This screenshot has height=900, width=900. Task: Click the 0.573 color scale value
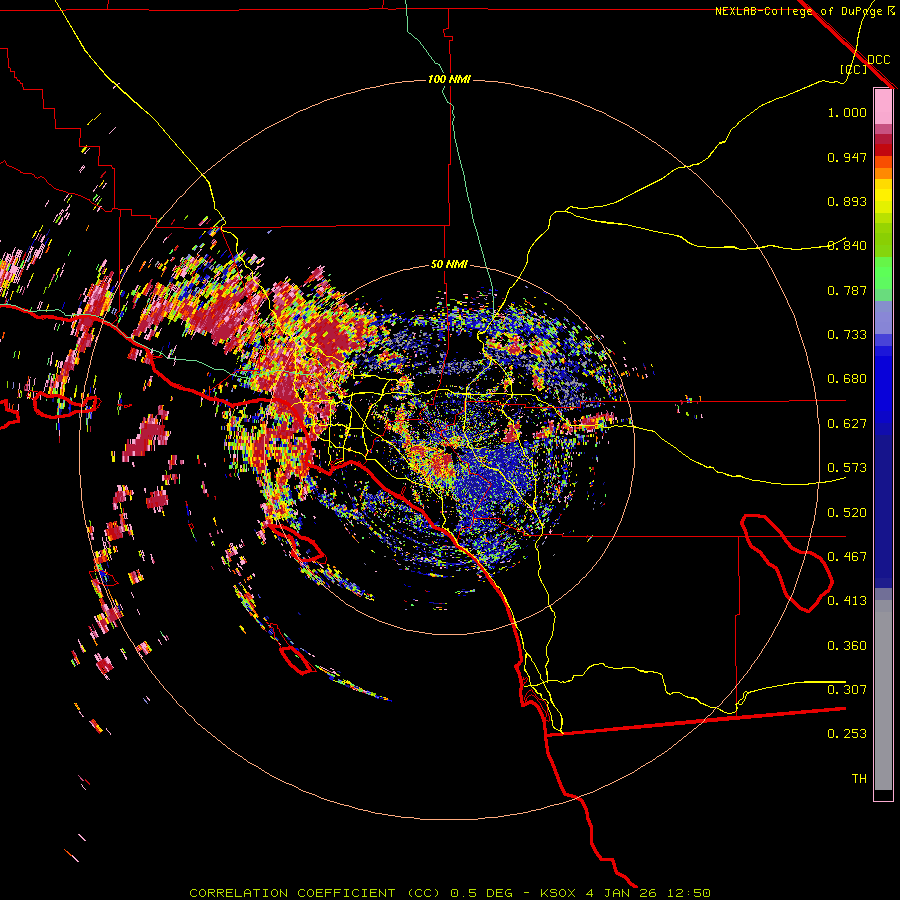click(x=847, y=468)
